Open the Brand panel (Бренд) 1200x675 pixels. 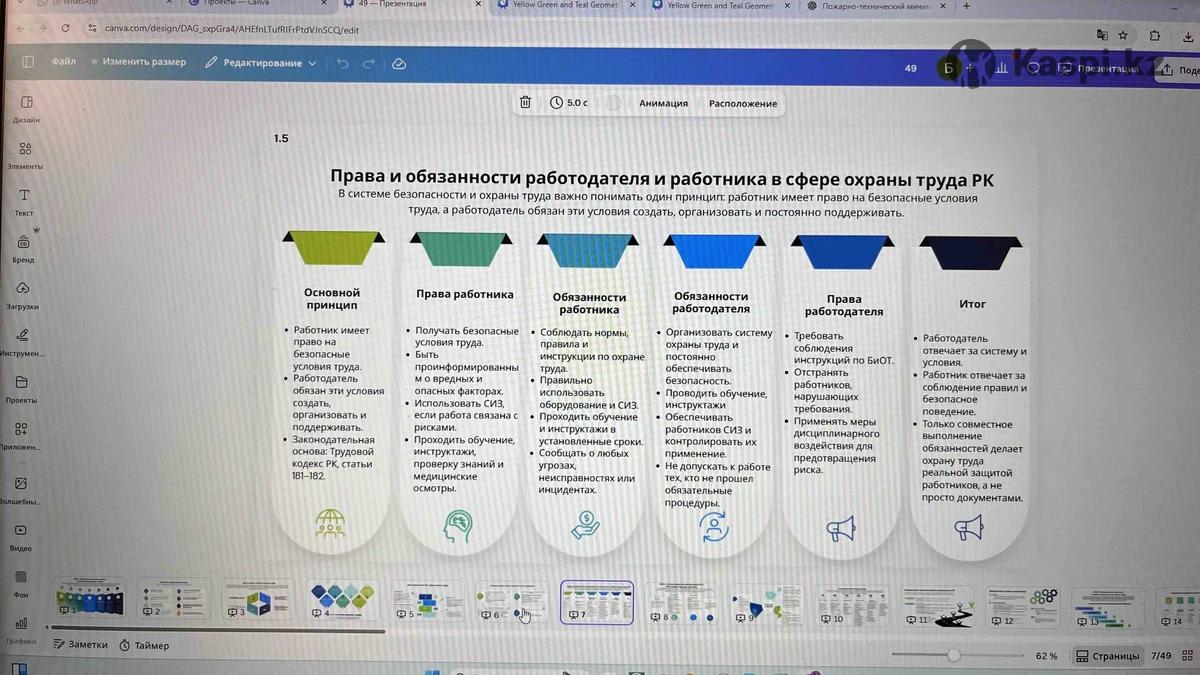pos(24,246)
